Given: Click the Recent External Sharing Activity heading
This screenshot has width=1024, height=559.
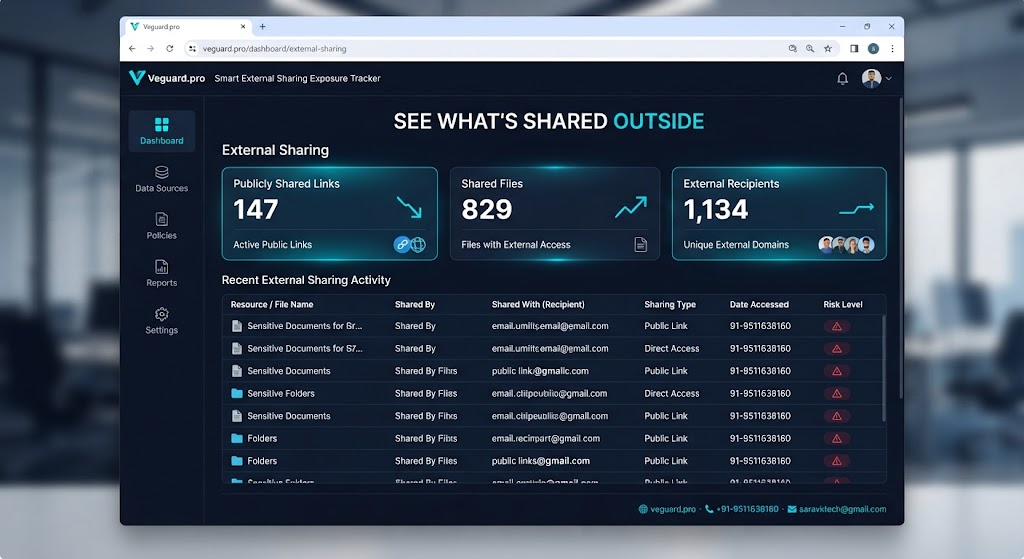Looking at the screenshot, I should (x=306, y=280).
